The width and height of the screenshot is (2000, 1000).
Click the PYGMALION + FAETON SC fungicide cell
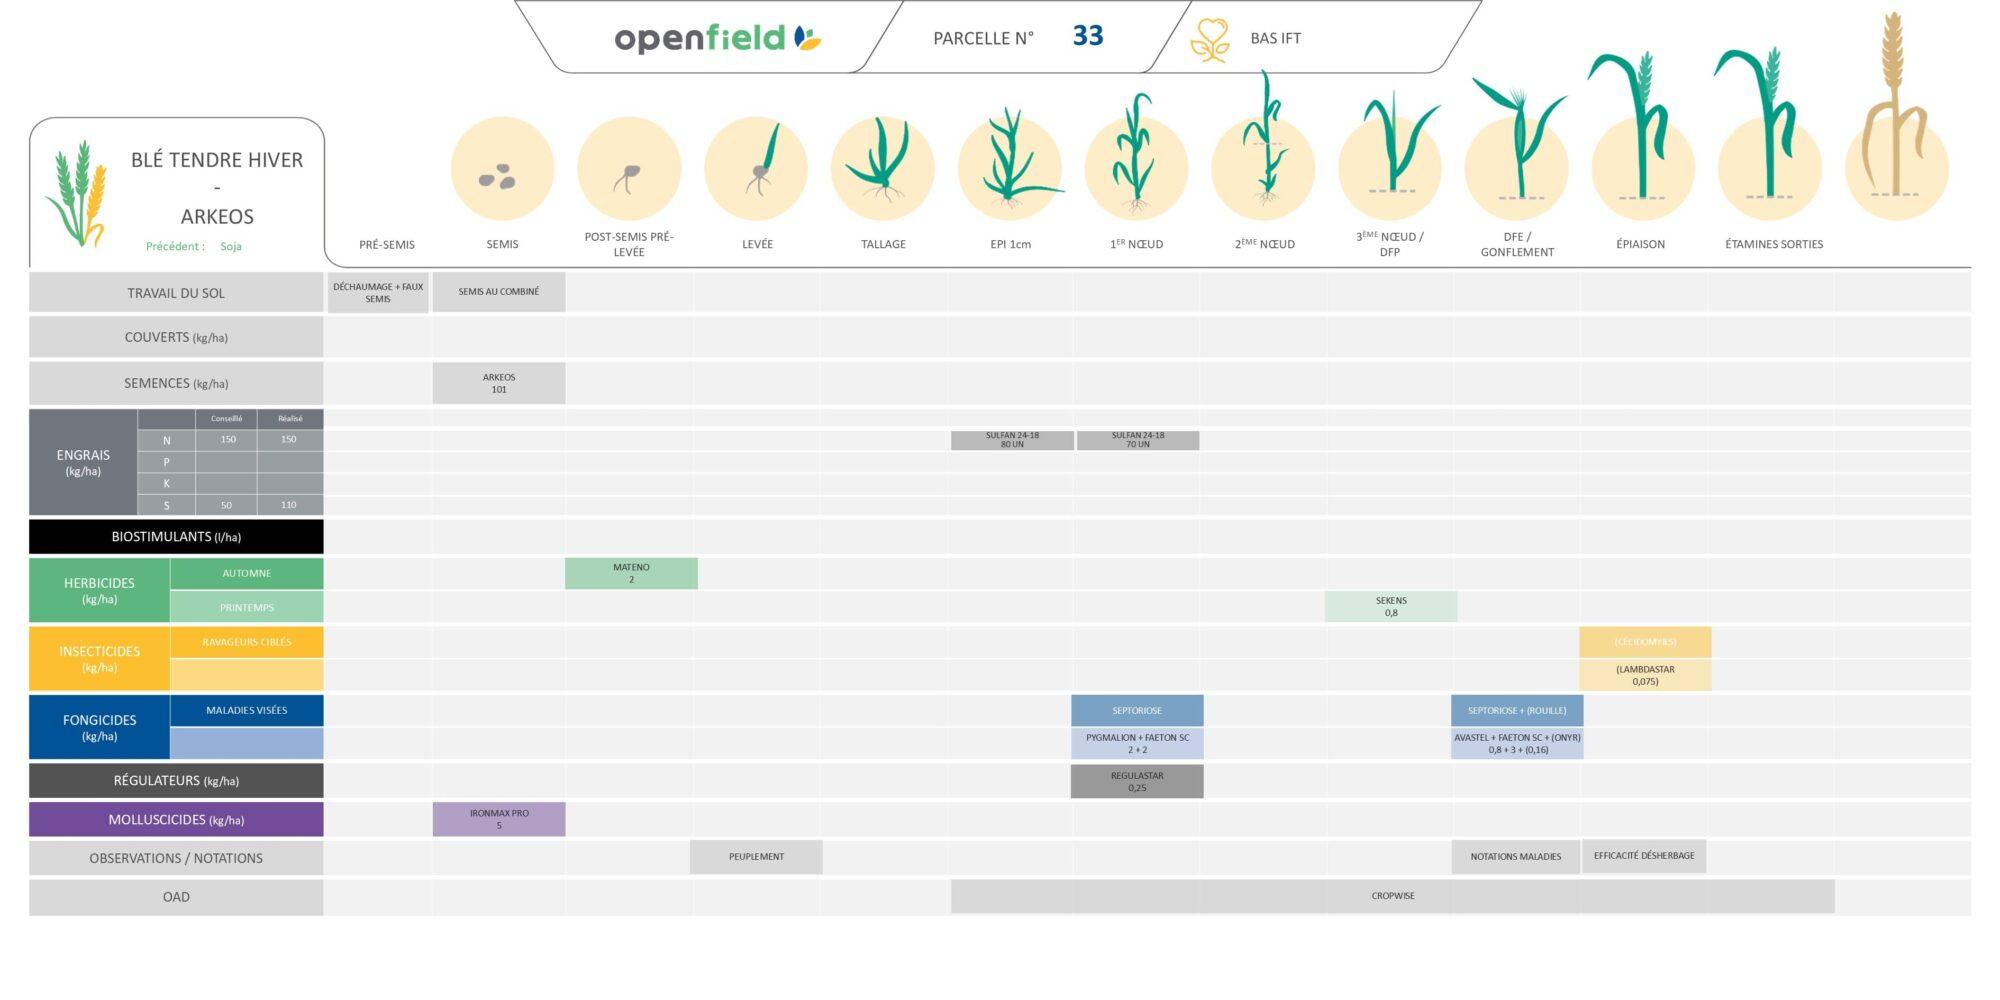(x=1137, y=743)
